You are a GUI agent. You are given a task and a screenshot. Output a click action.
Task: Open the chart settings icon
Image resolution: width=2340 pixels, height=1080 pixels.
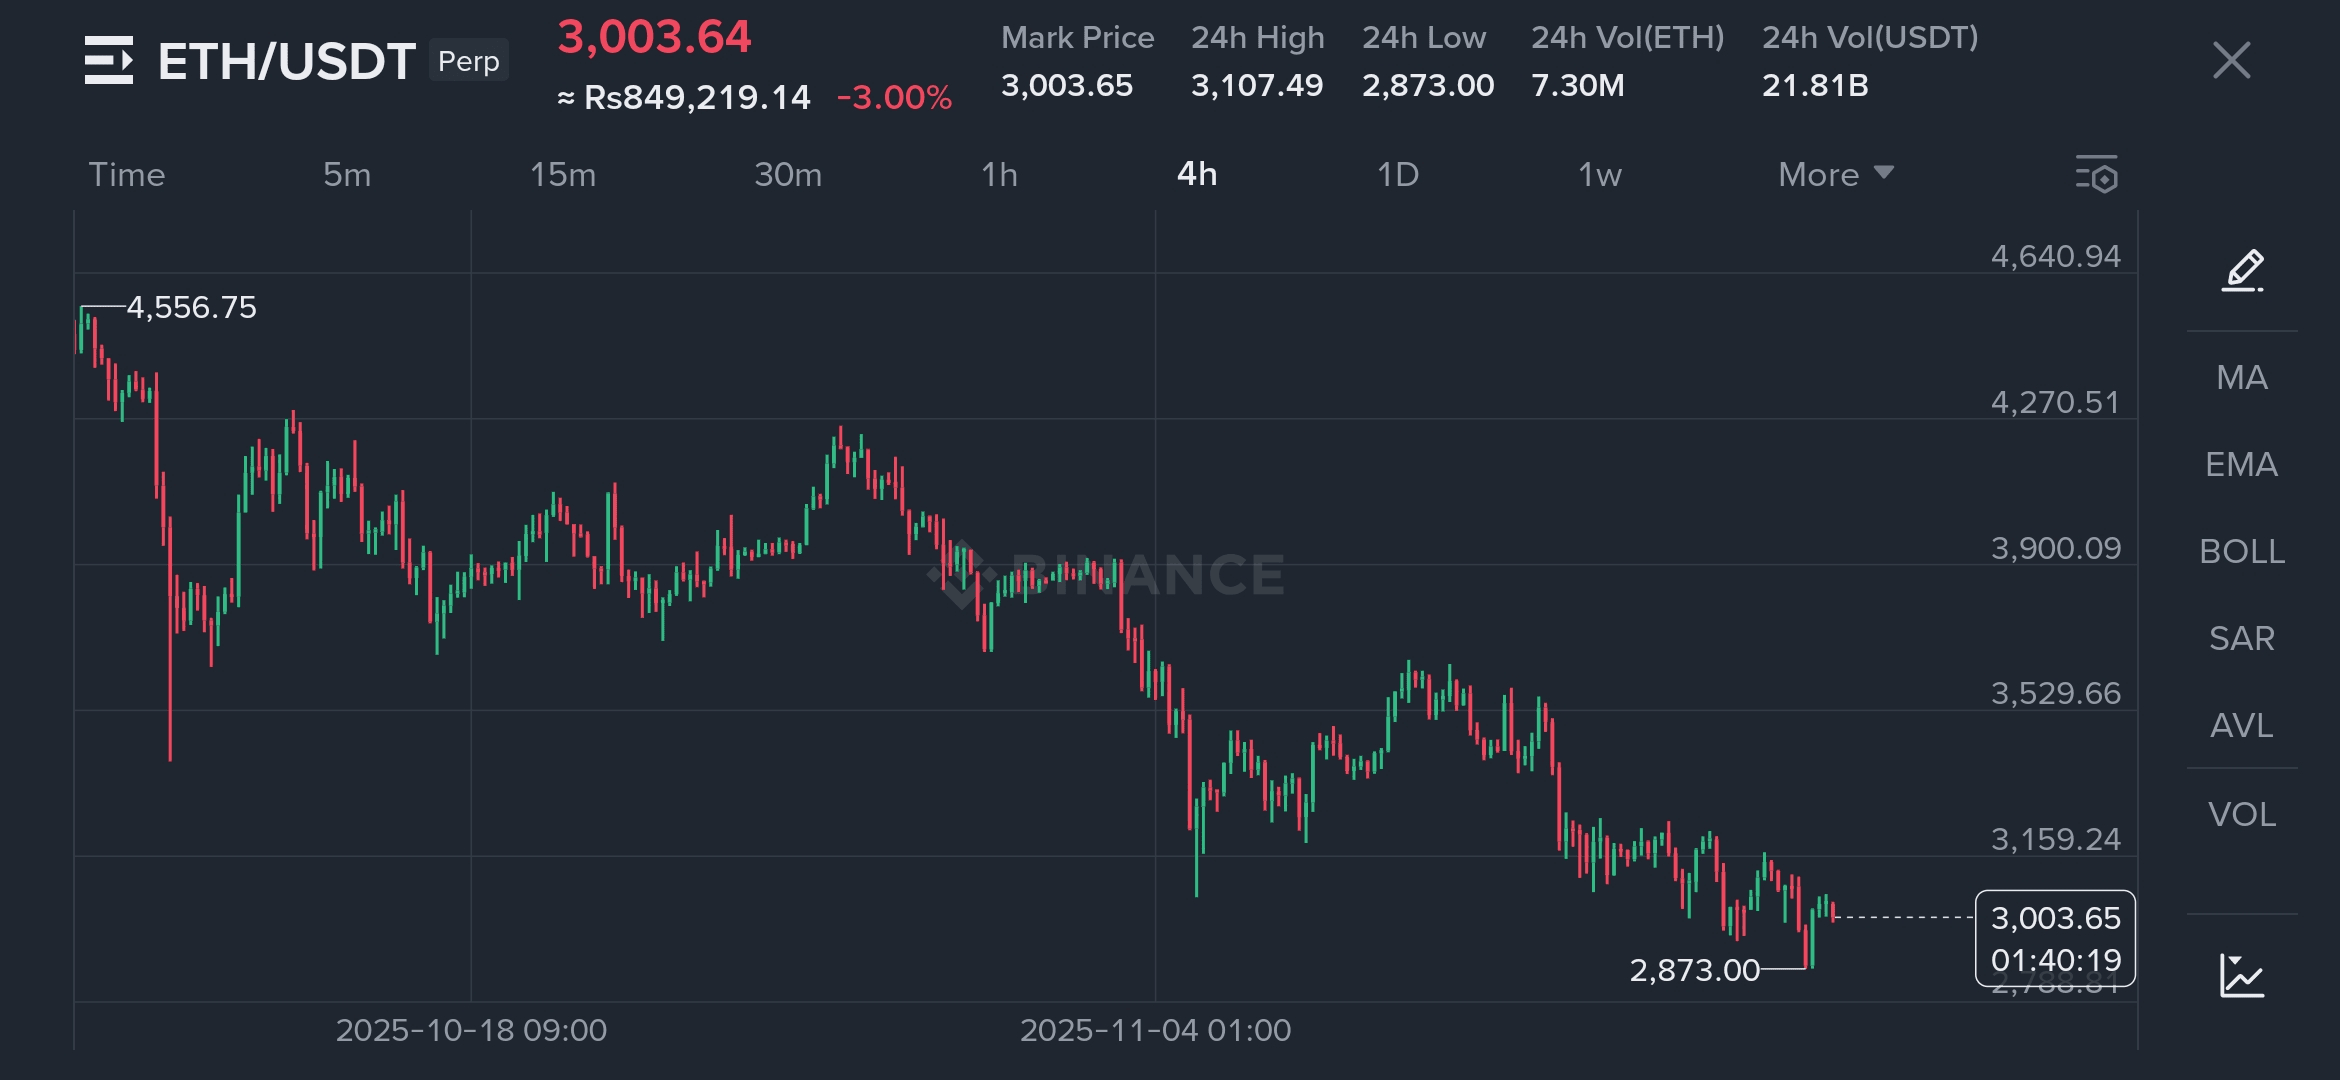2097,174
